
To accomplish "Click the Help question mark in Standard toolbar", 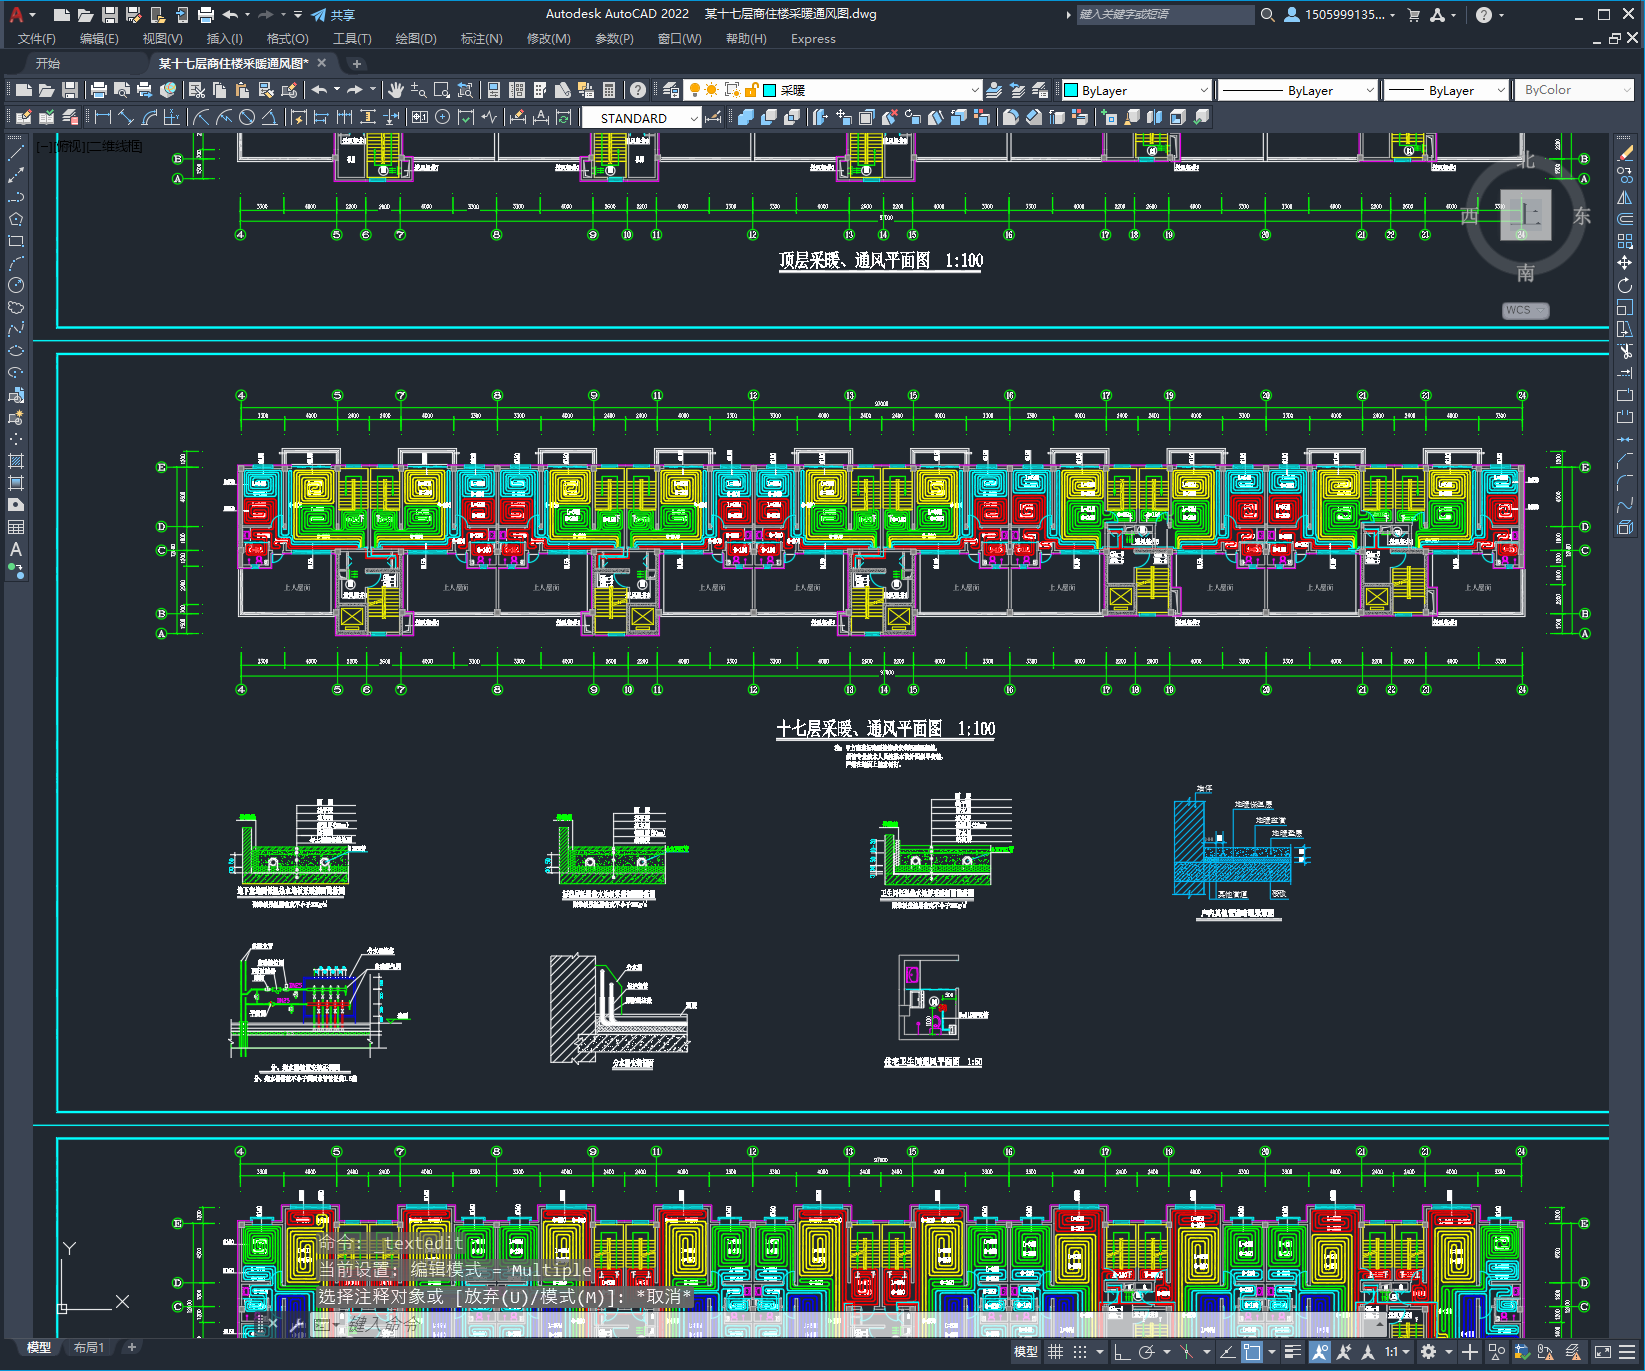I will [638, 90].
